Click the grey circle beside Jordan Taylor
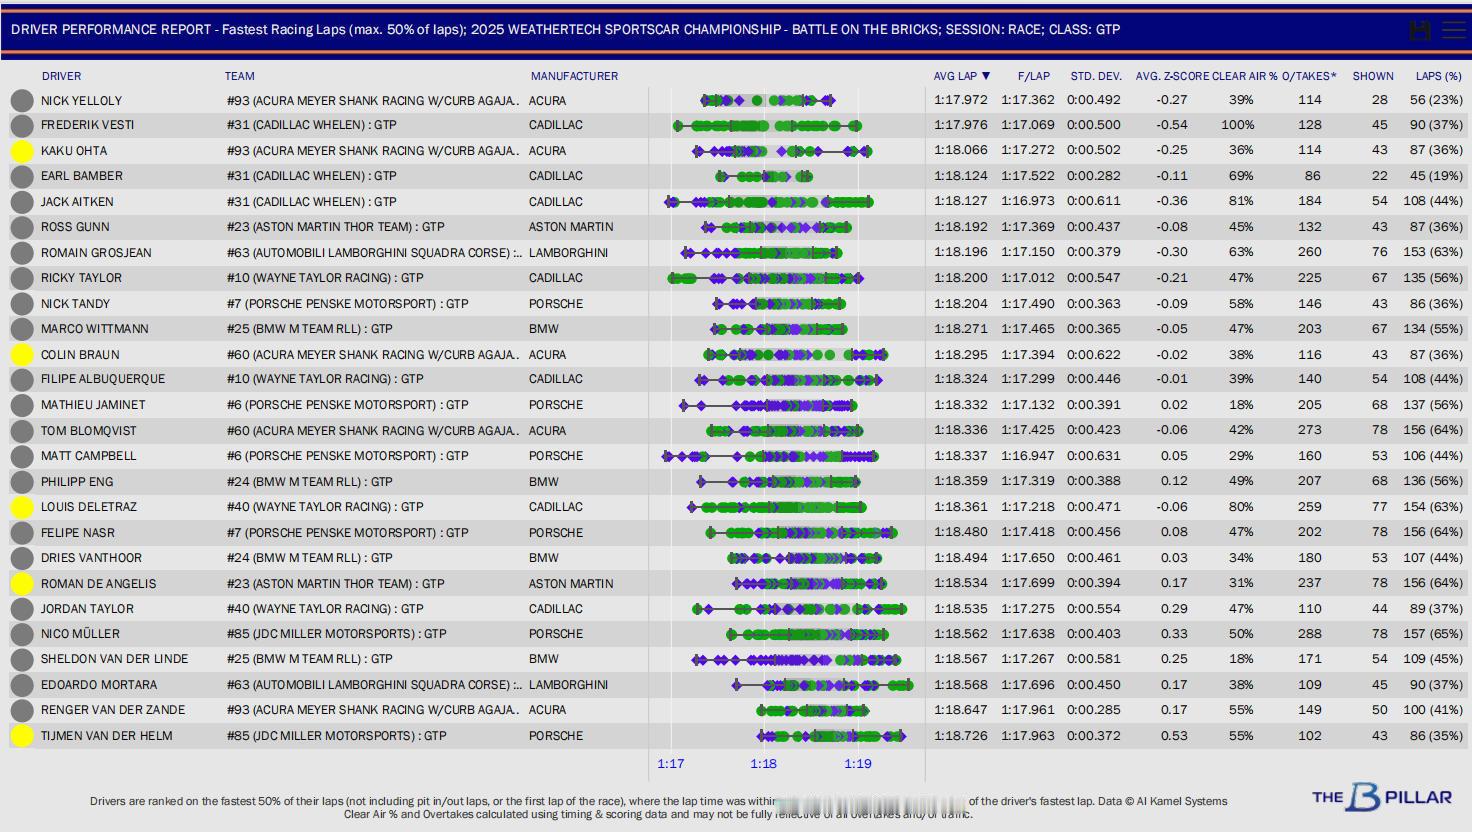Viewport: 1472px width, 832px height. pyautogui.click(x=22, y=609)
